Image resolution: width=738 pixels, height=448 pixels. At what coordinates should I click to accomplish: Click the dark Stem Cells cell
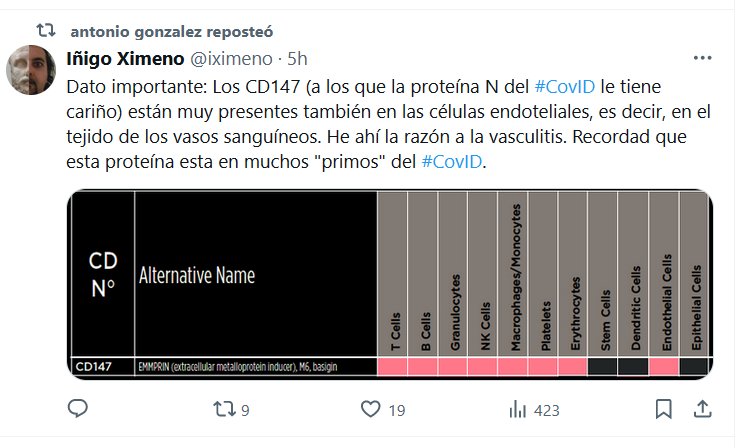click(x=603, y=367)
